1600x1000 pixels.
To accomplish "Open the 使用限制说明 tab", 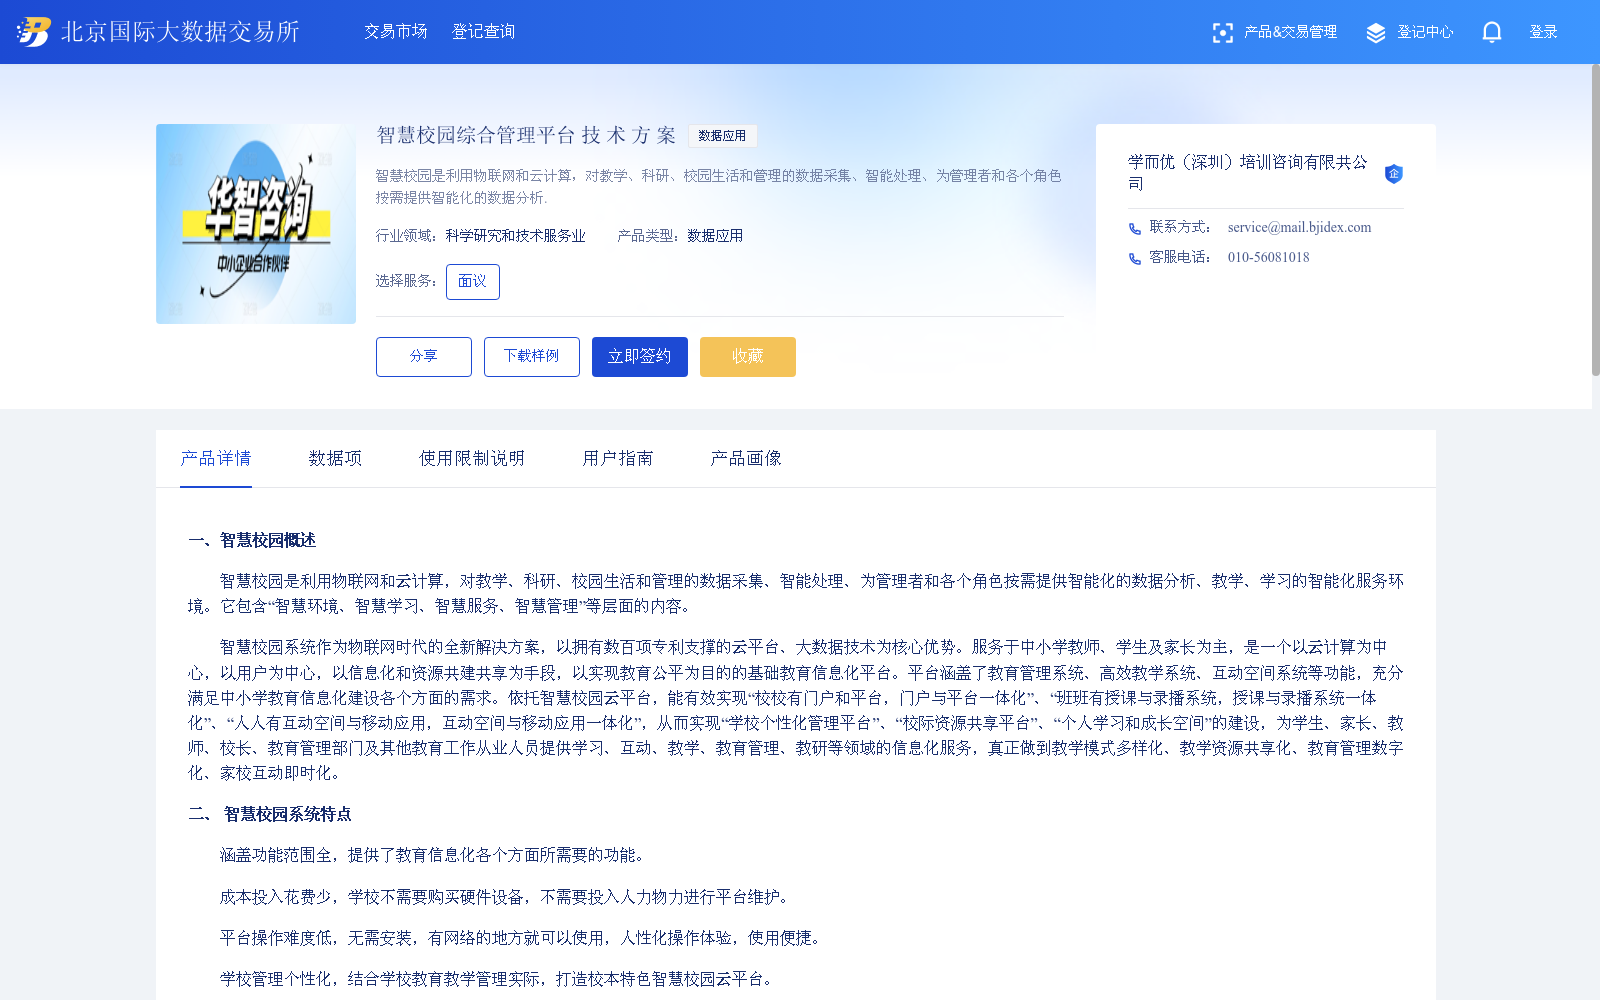I will [x=472, y=458].
